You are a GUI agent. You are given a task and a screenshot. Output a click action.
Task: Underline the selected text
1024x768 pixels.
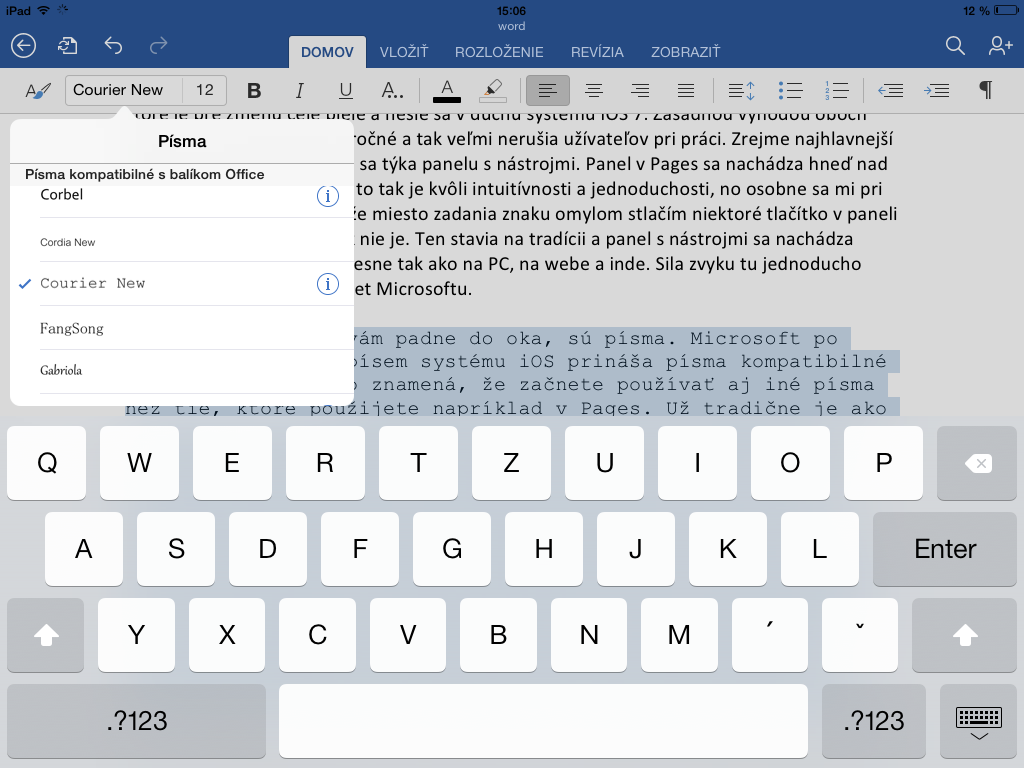coord(345,90)
